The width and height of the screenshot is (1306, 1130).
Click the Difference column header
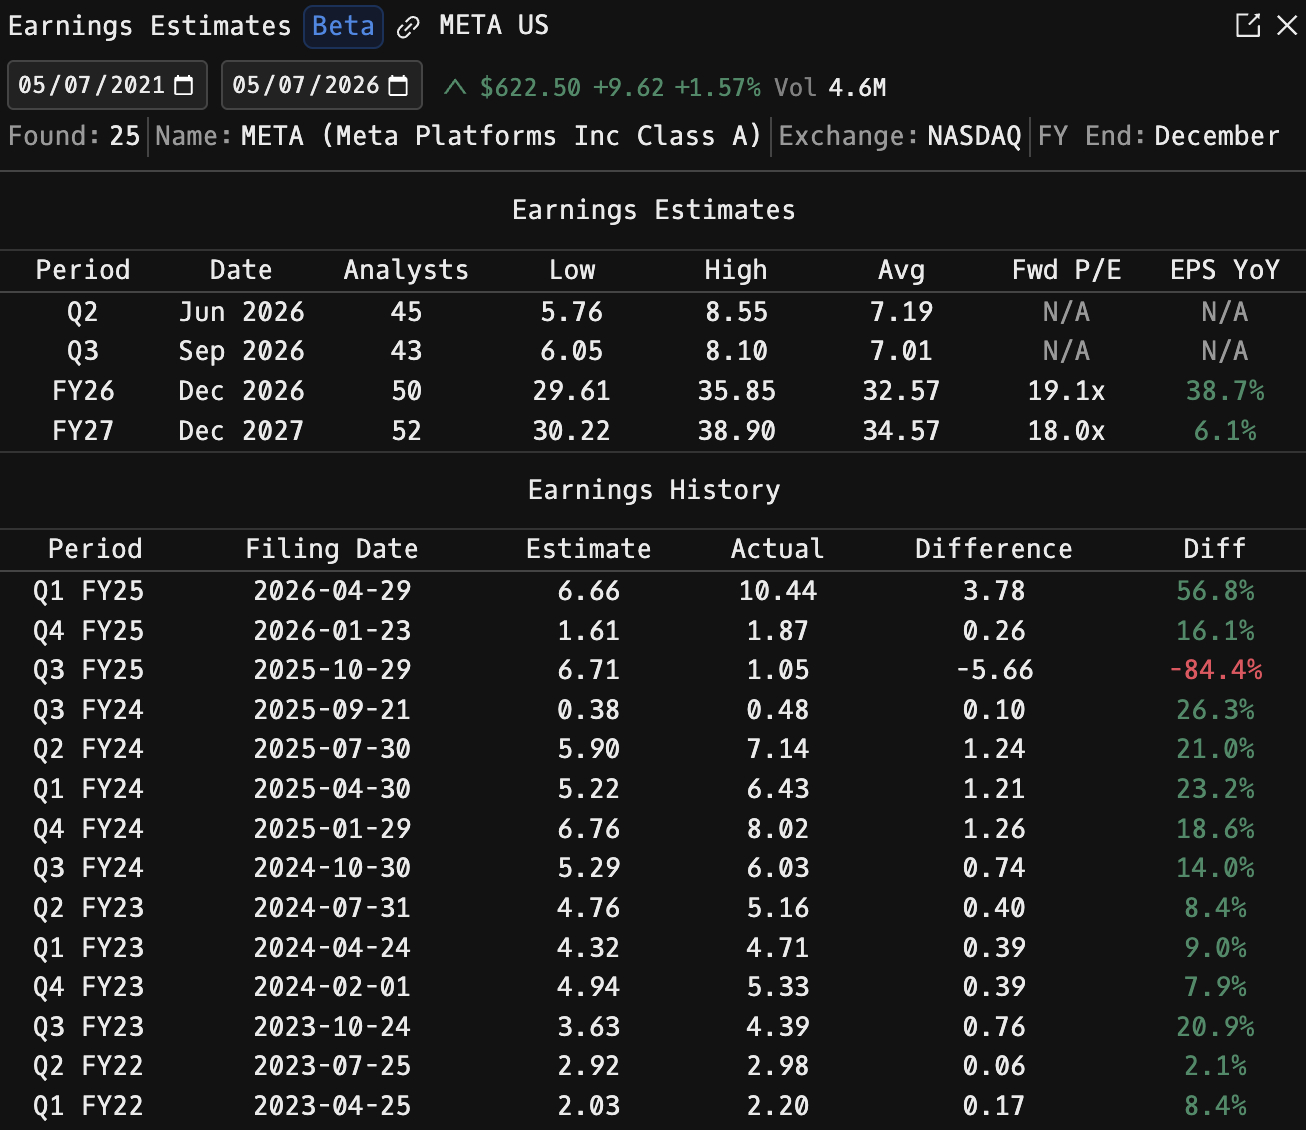(x=993, y=549)
